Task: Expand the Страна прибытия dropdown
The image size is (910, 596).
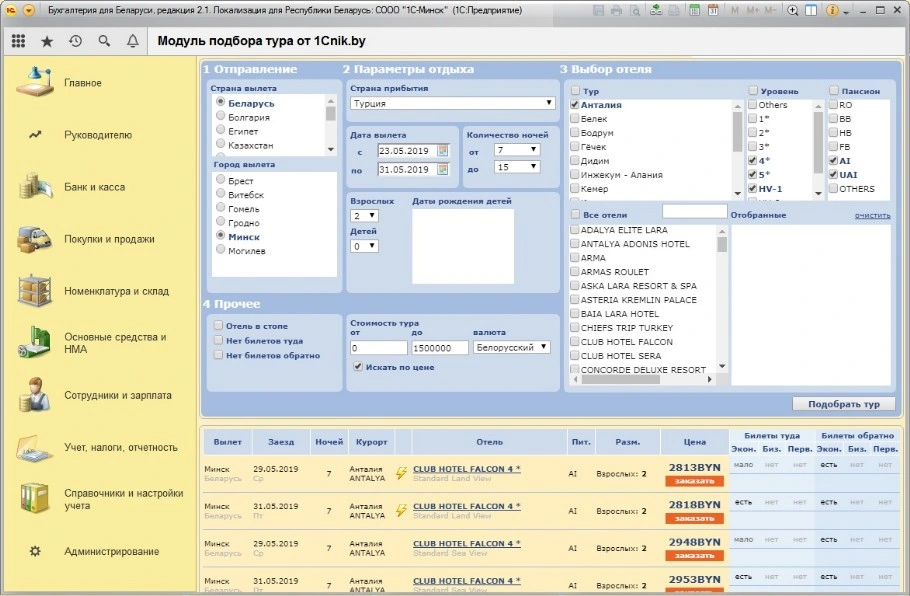Action: [x=549, y=103]
